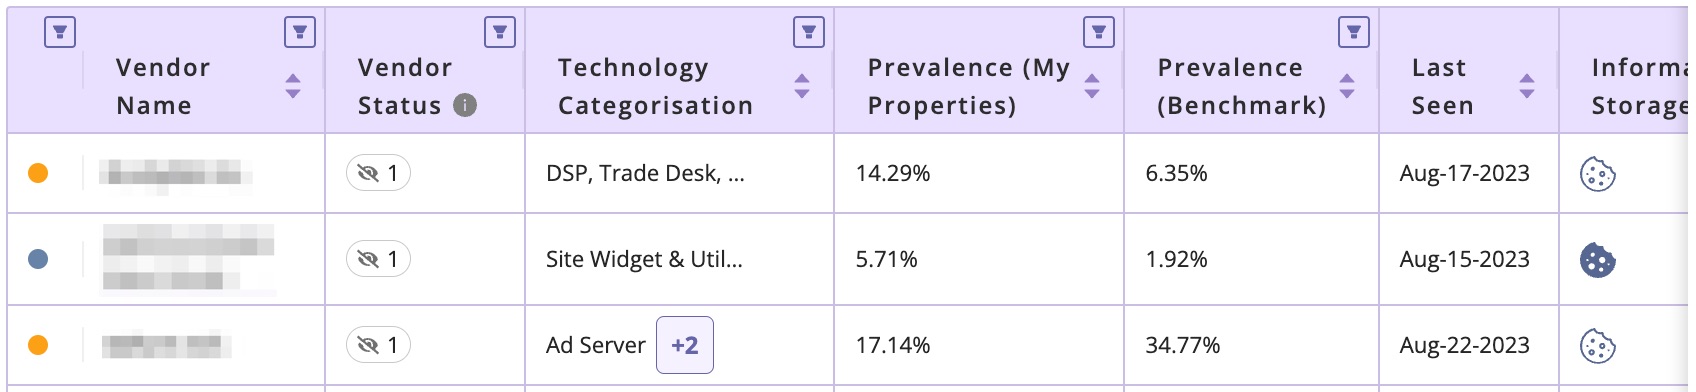1696x392 pixels.
Task: Click orange status dot in first row
Action: (38, 173)
